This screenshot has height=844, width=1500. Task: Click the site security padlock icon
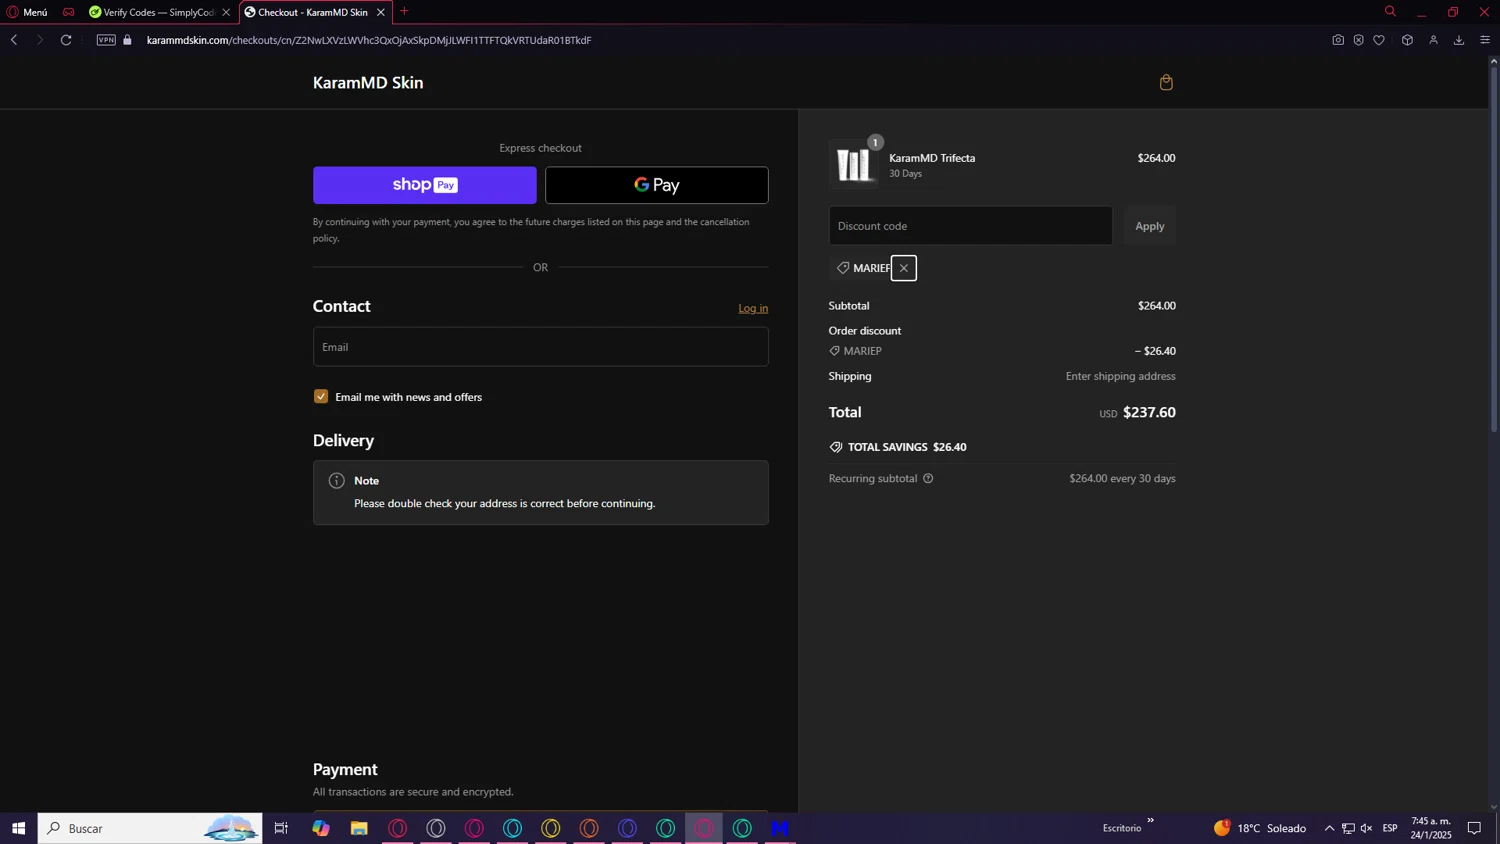127,40
